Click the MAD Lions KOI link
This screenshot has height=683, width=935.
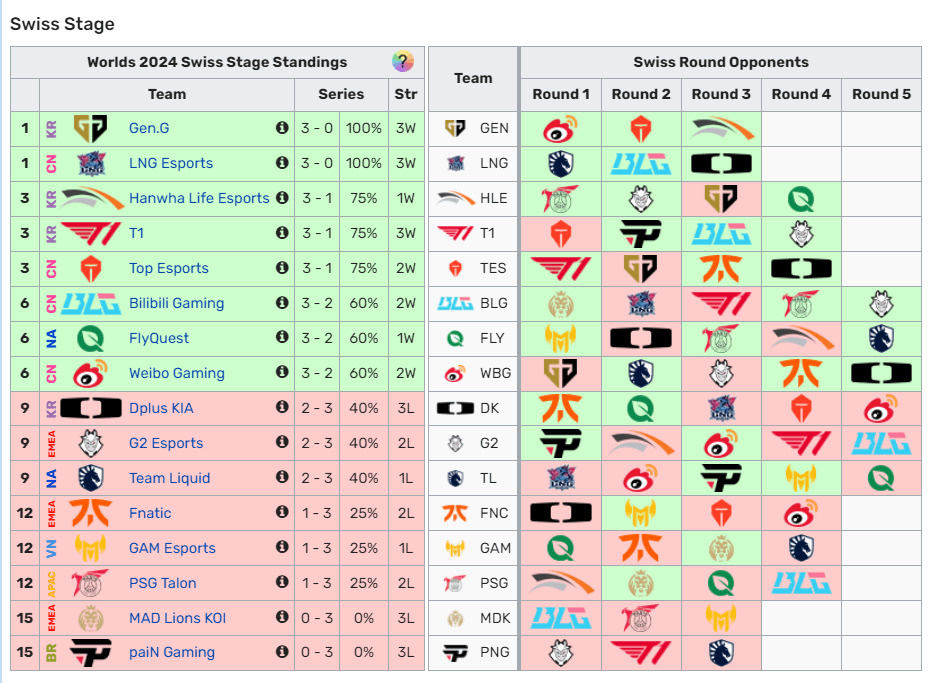point(177,617)
